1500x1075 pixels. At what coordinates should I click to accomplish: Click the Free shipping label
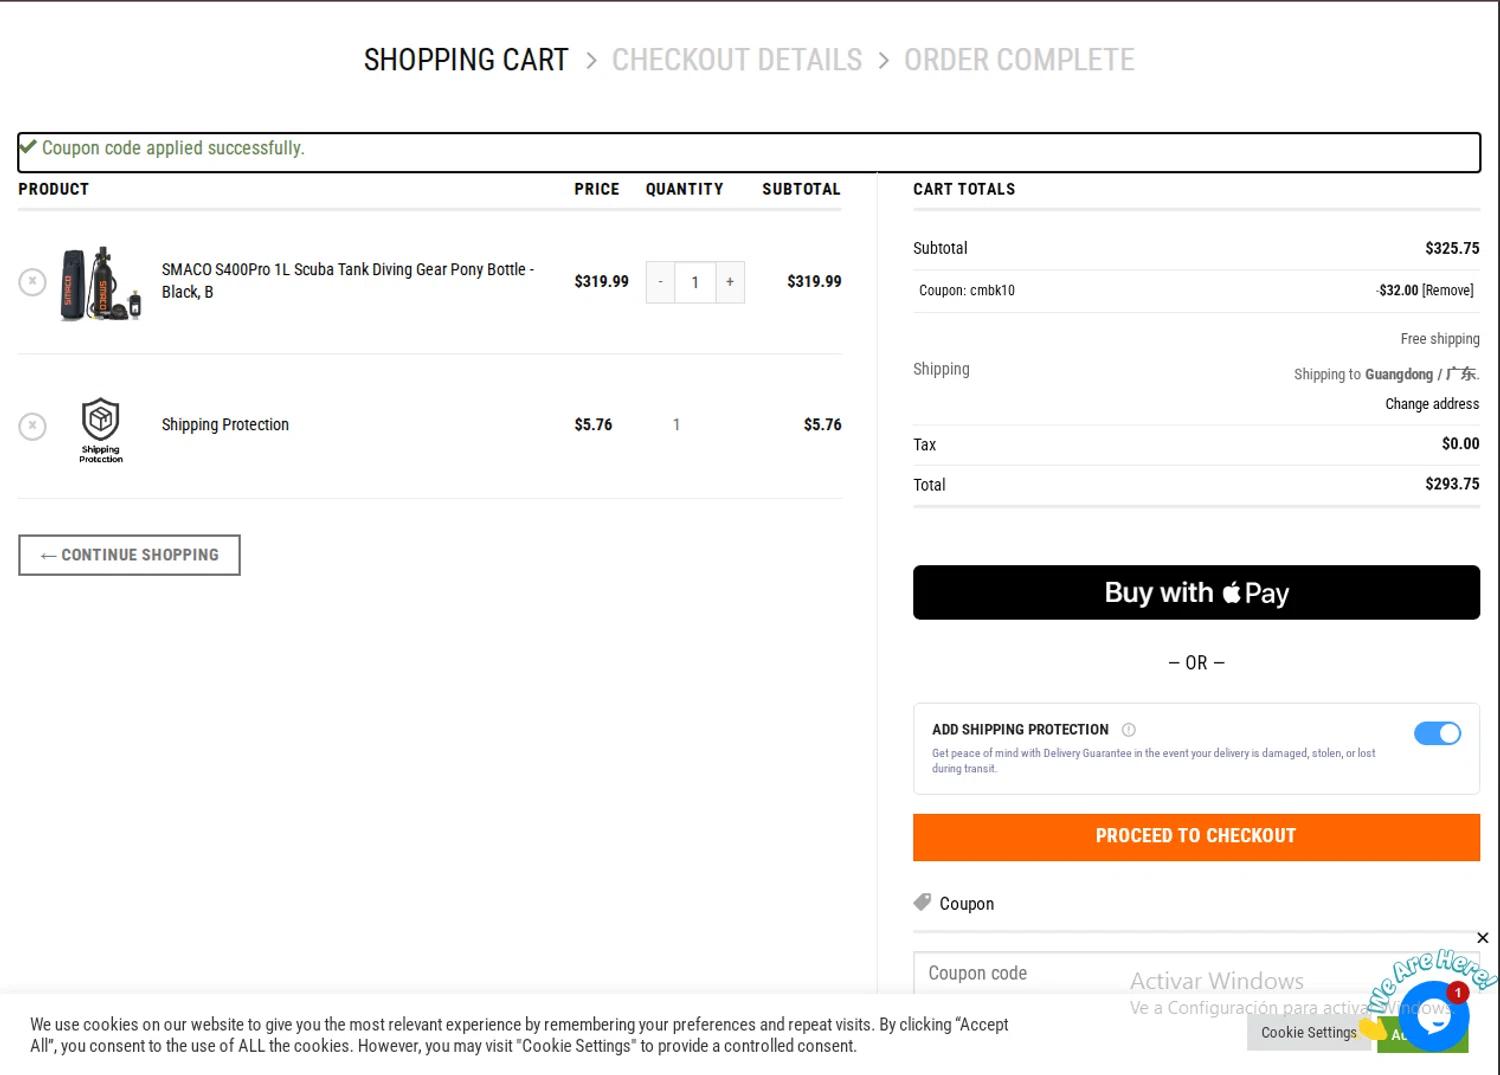pos(1440,339)
